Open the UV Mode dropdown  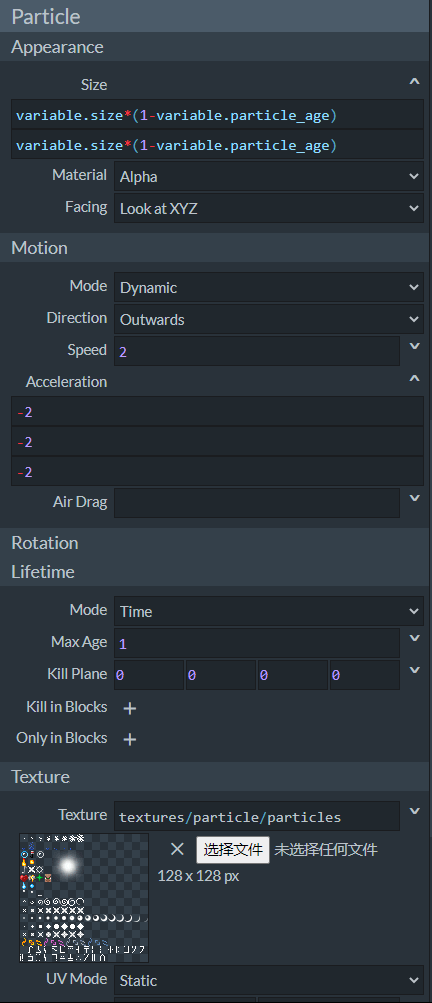point(269,980)
